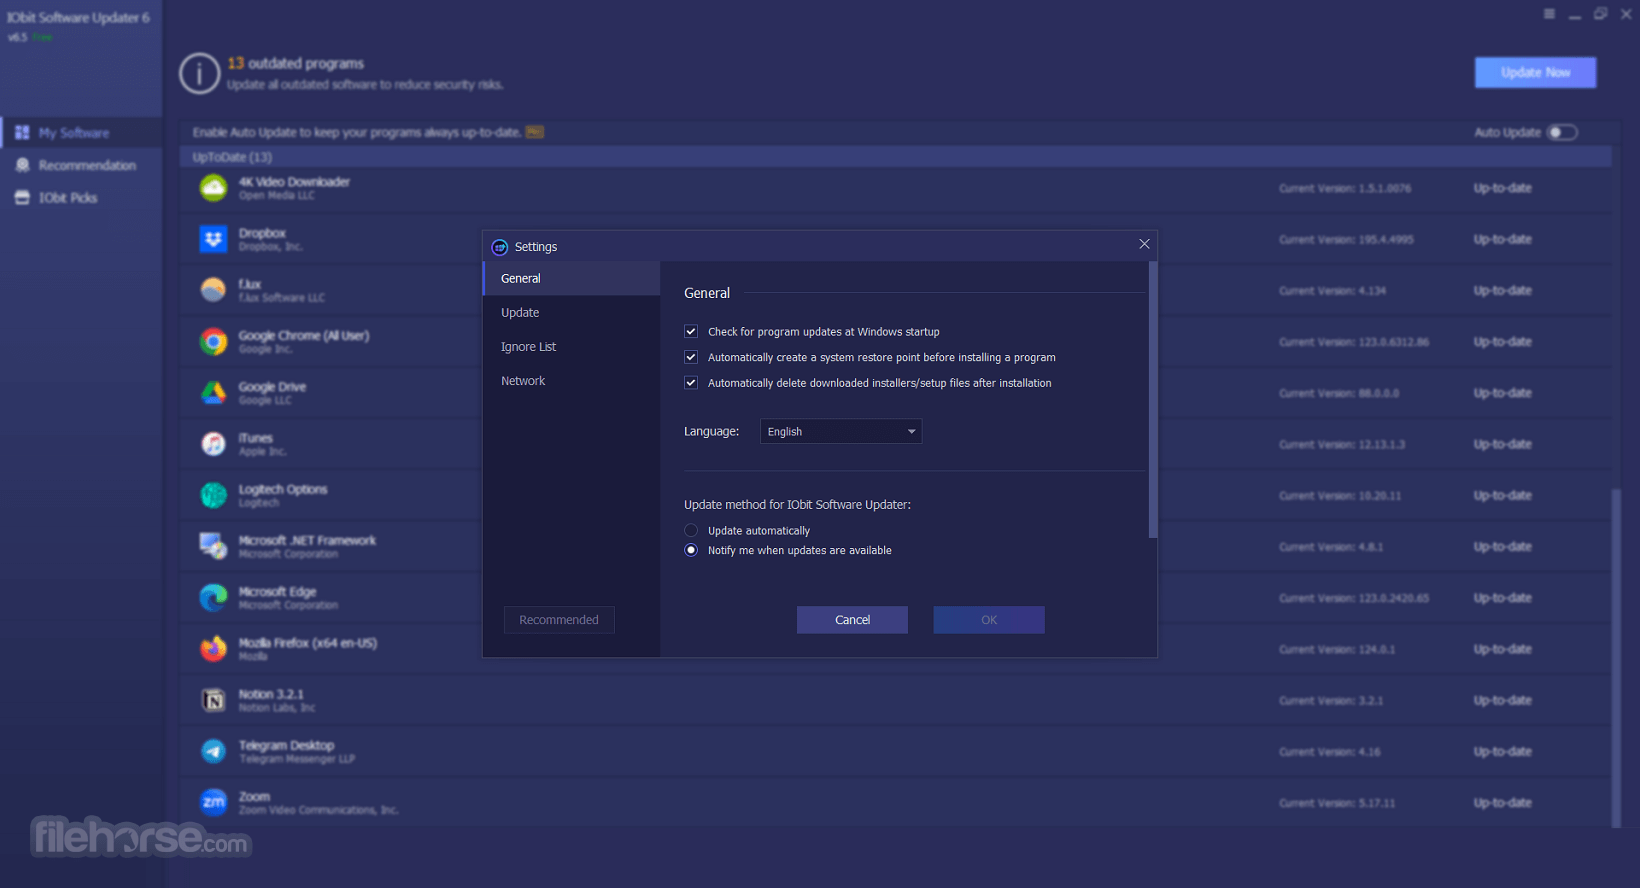Switch to the Update settings tab
This screenshot has width=1640, height=888.
click(x=572, y=312)
